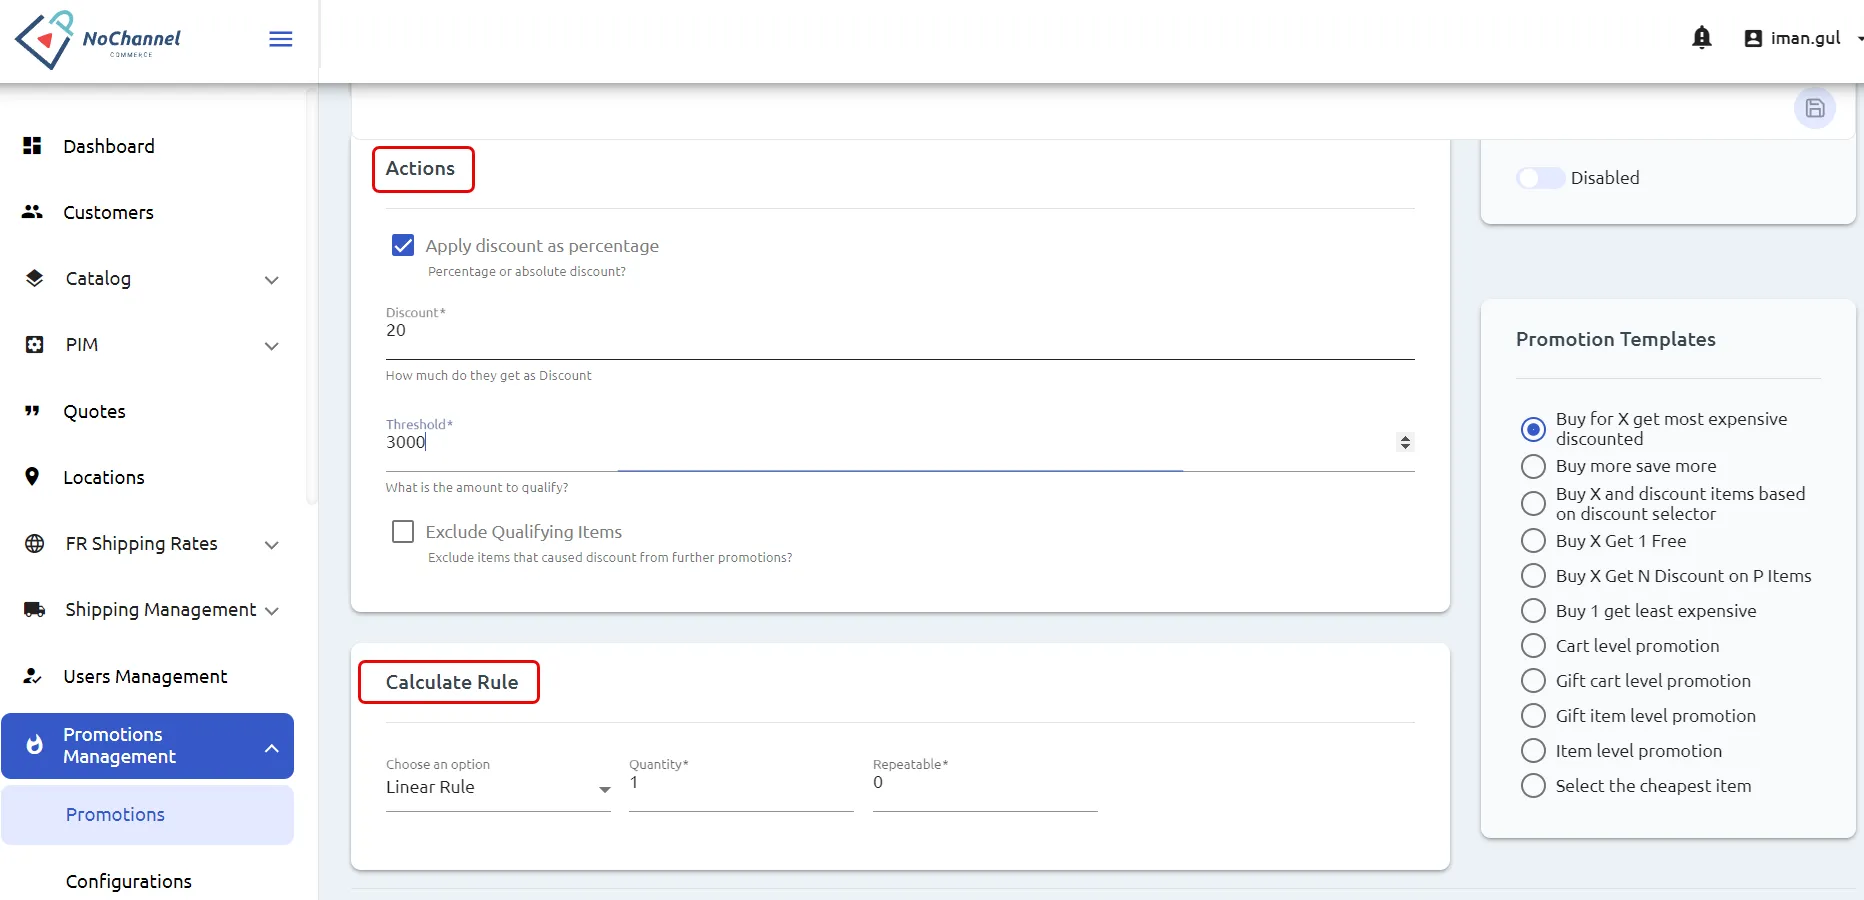Click the Quantity input field
1864x900 pixels.
coord(741,783)
